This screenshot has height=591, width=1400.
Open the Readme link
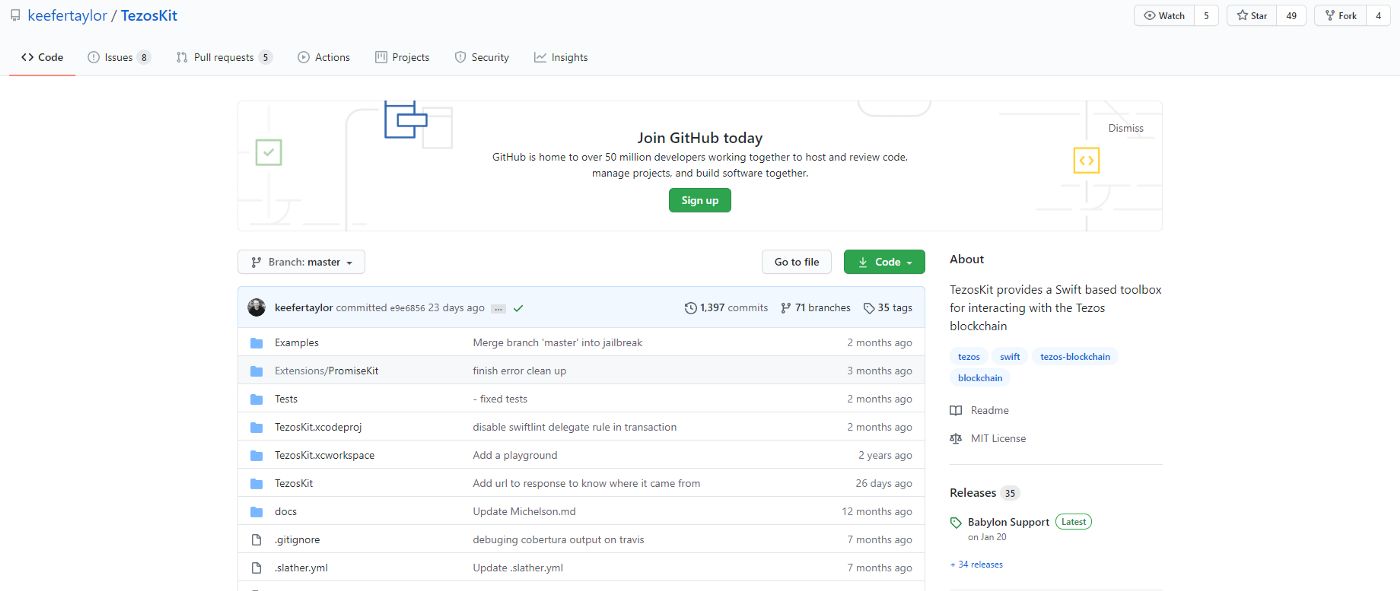(979, 410)
